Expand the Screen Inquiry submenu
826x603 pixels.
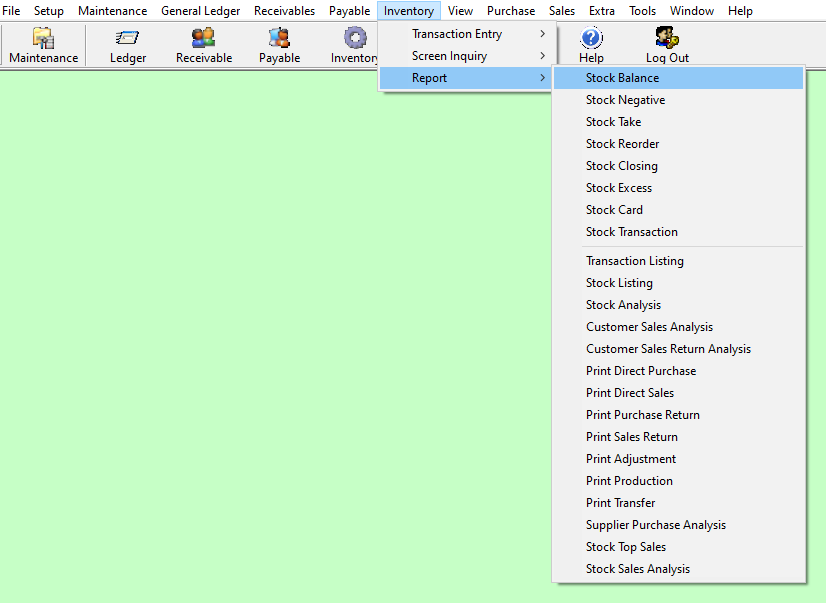(x=467, y=56)
